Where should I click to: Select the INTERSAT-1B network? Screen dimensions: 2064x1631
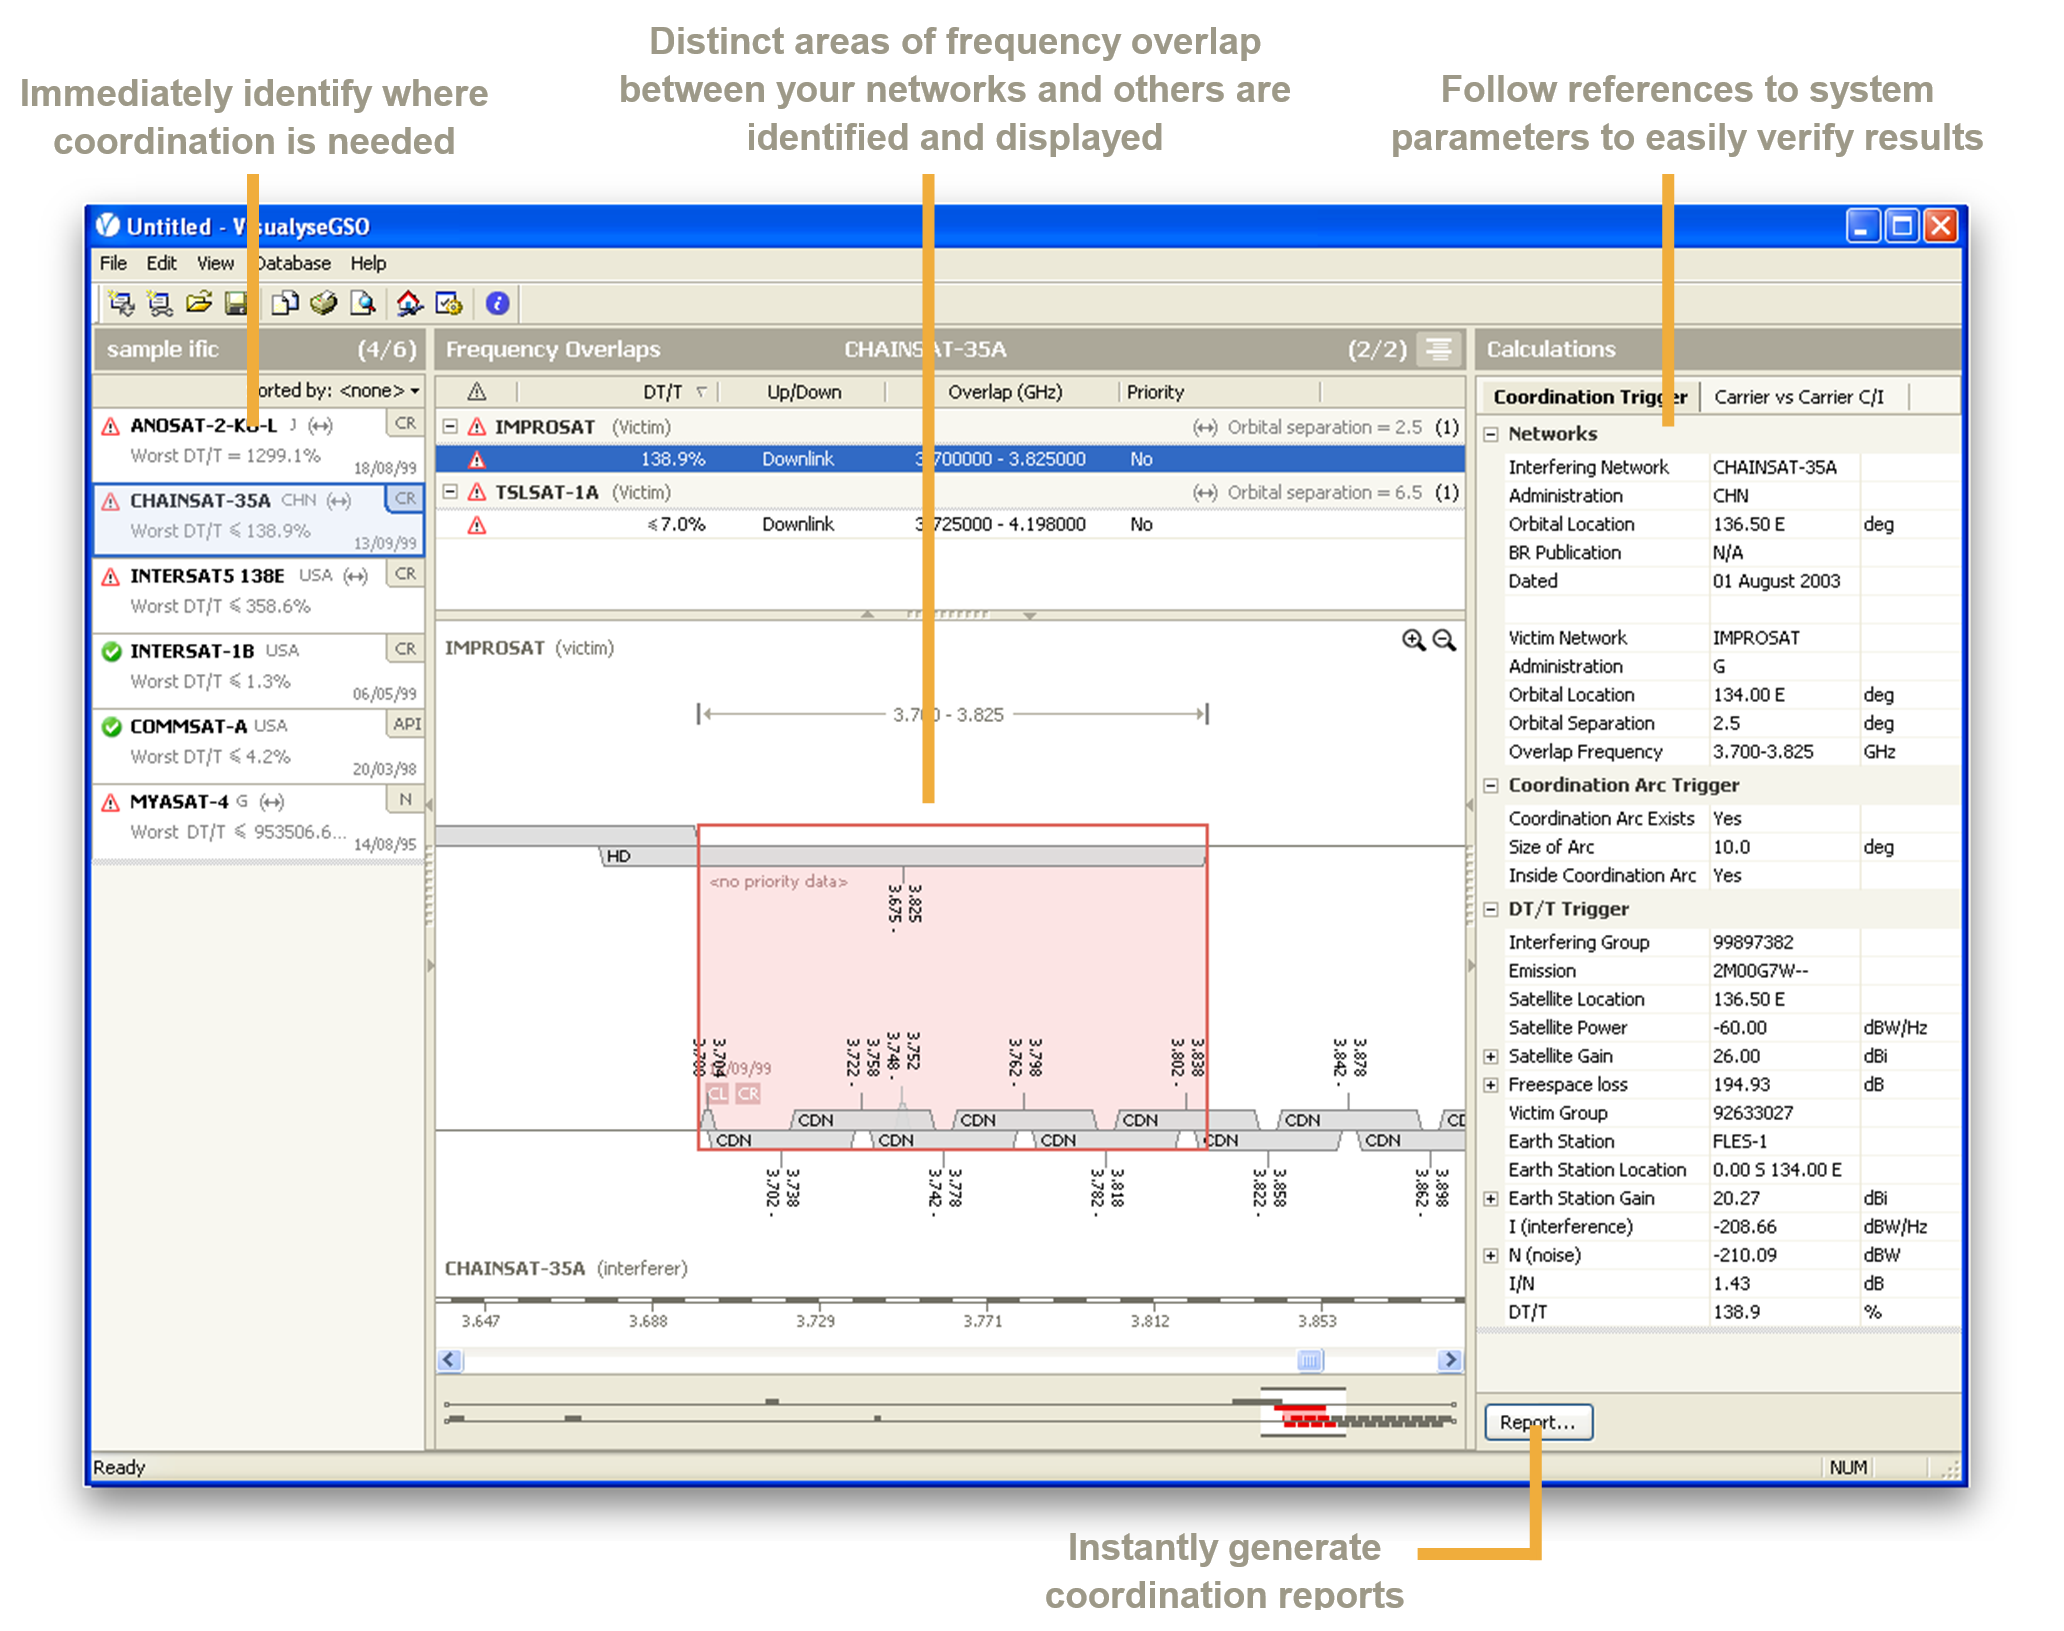259,669
